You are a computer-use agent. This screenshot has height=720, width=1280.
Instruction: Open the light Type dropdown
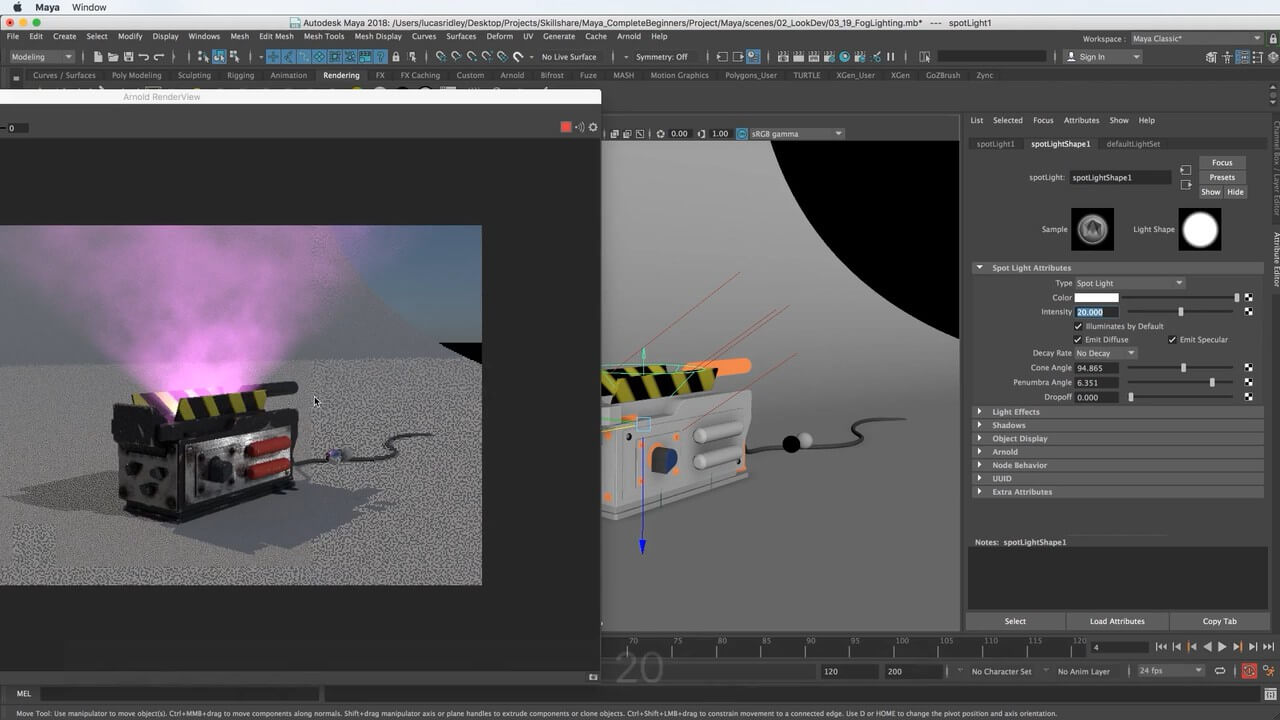point(1129,283)
